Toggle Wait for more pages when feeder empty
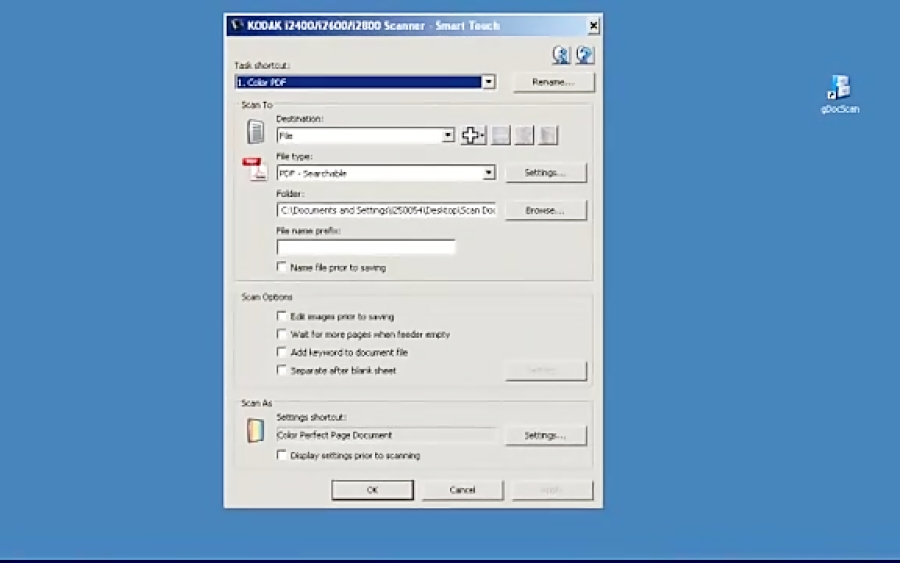Screen dimensions: 900x563 282,334
